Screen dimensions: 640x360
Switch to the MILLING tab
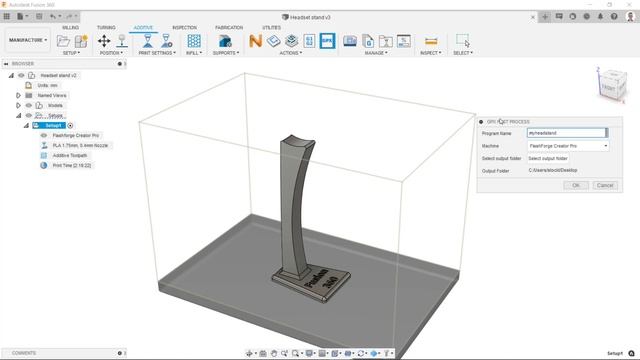tap(70, 27)
